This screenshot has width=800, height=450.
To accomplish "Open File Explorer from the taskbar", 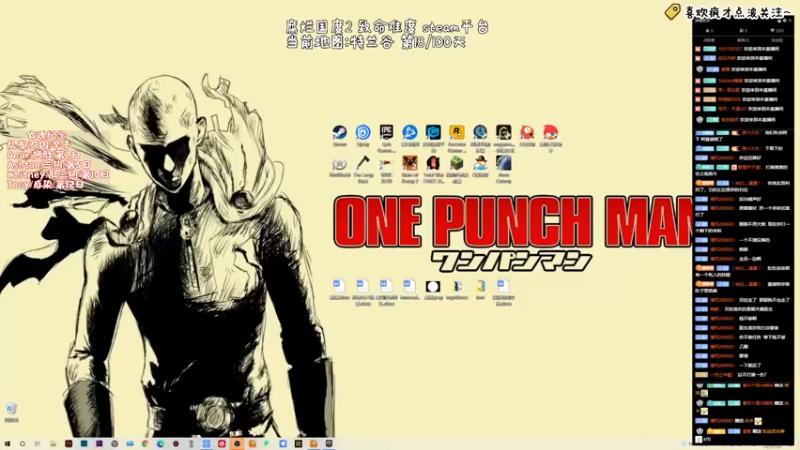I will (53, 444).
